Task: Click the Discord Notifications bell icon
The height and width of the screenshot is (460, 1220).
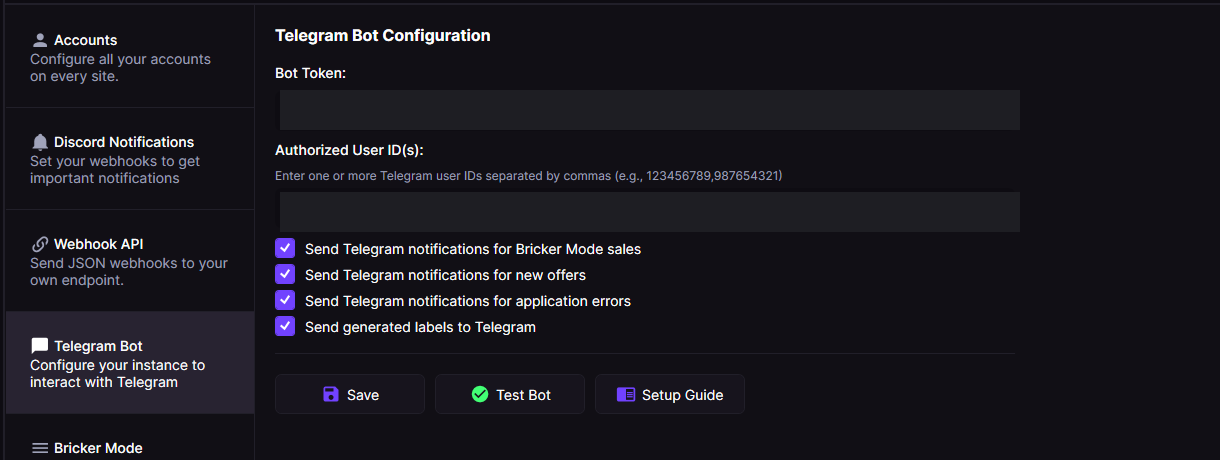Action: tap(40, 142)
